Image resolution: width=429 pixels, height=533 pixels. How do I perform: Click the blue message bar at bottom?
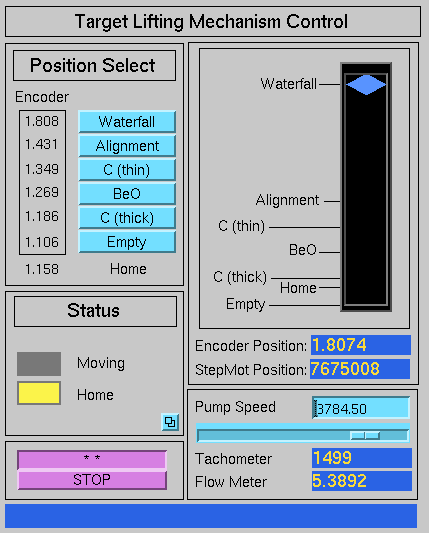[x=211, y=516]
